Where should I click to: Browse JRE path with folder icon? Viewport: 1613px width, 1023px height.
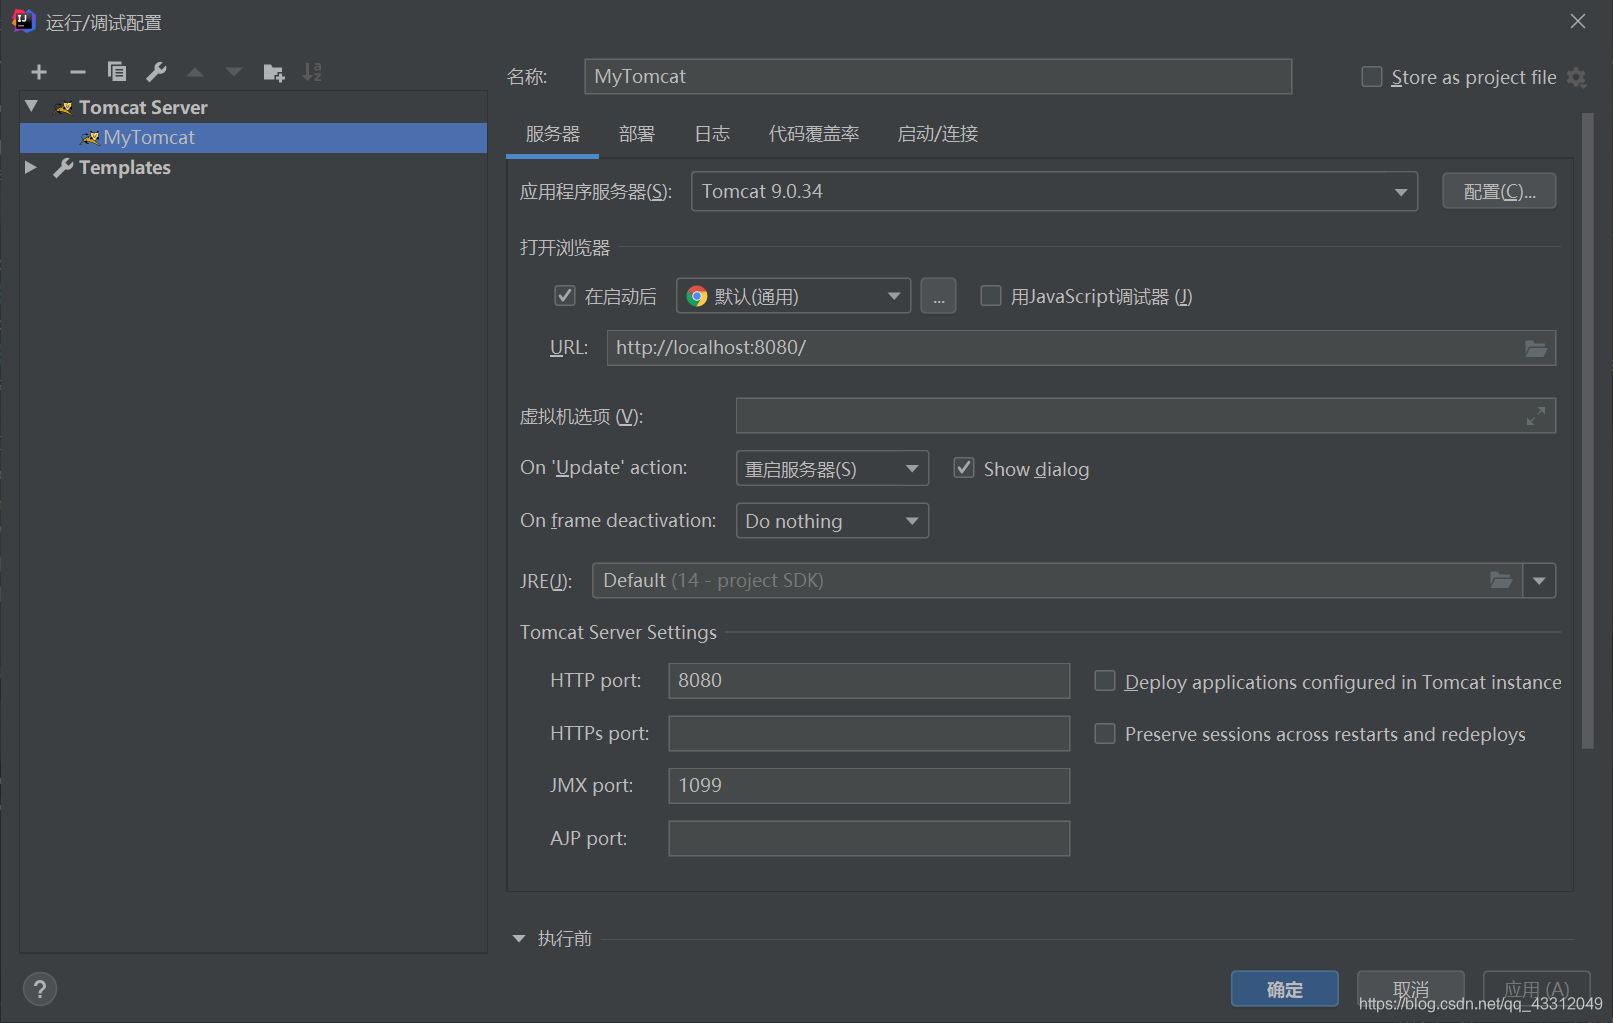1501,580
